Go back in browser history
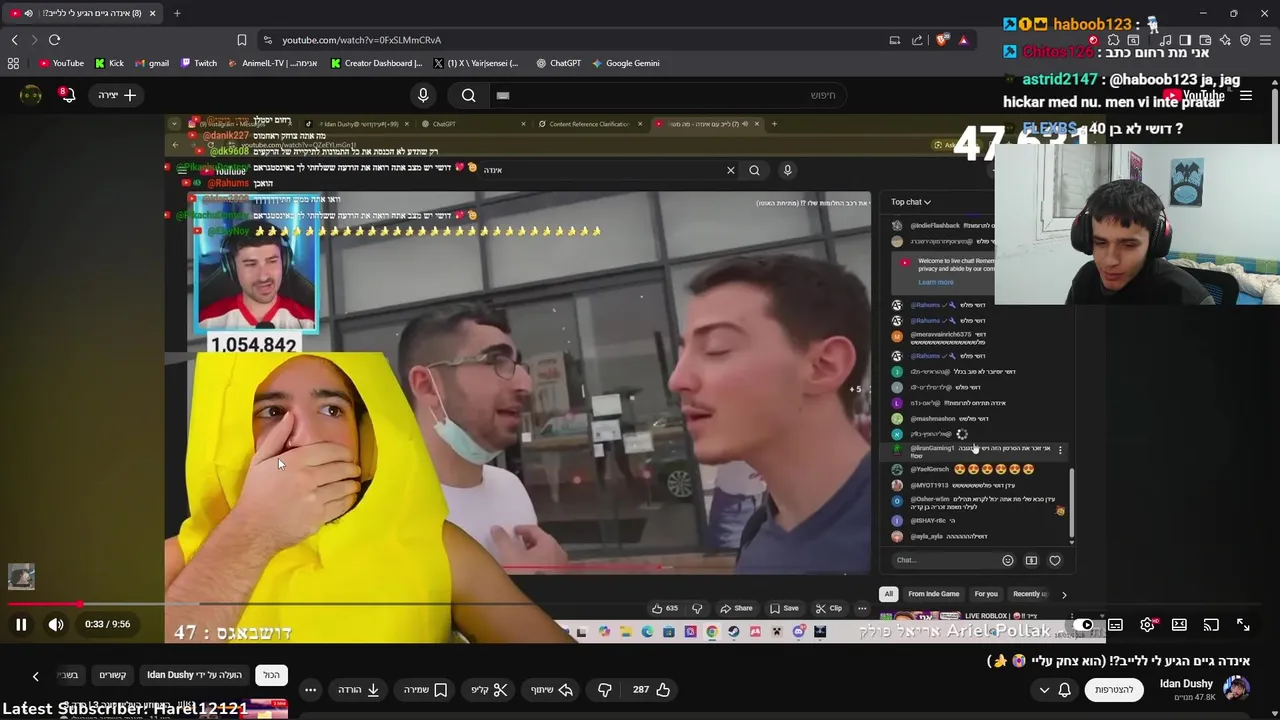This screenshot has width=1280, height=720. click(14, 40)
